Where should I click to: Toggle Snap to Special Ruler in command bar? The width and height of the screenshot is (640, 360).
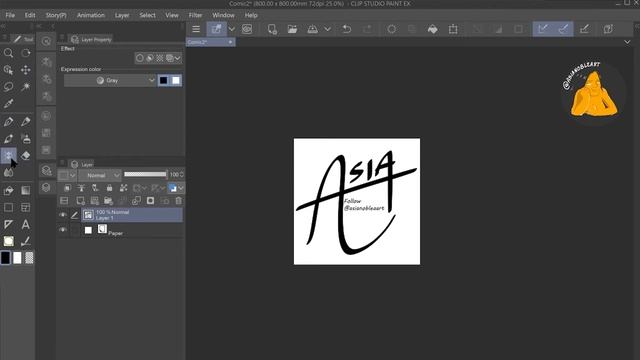(x=563, y=29)
